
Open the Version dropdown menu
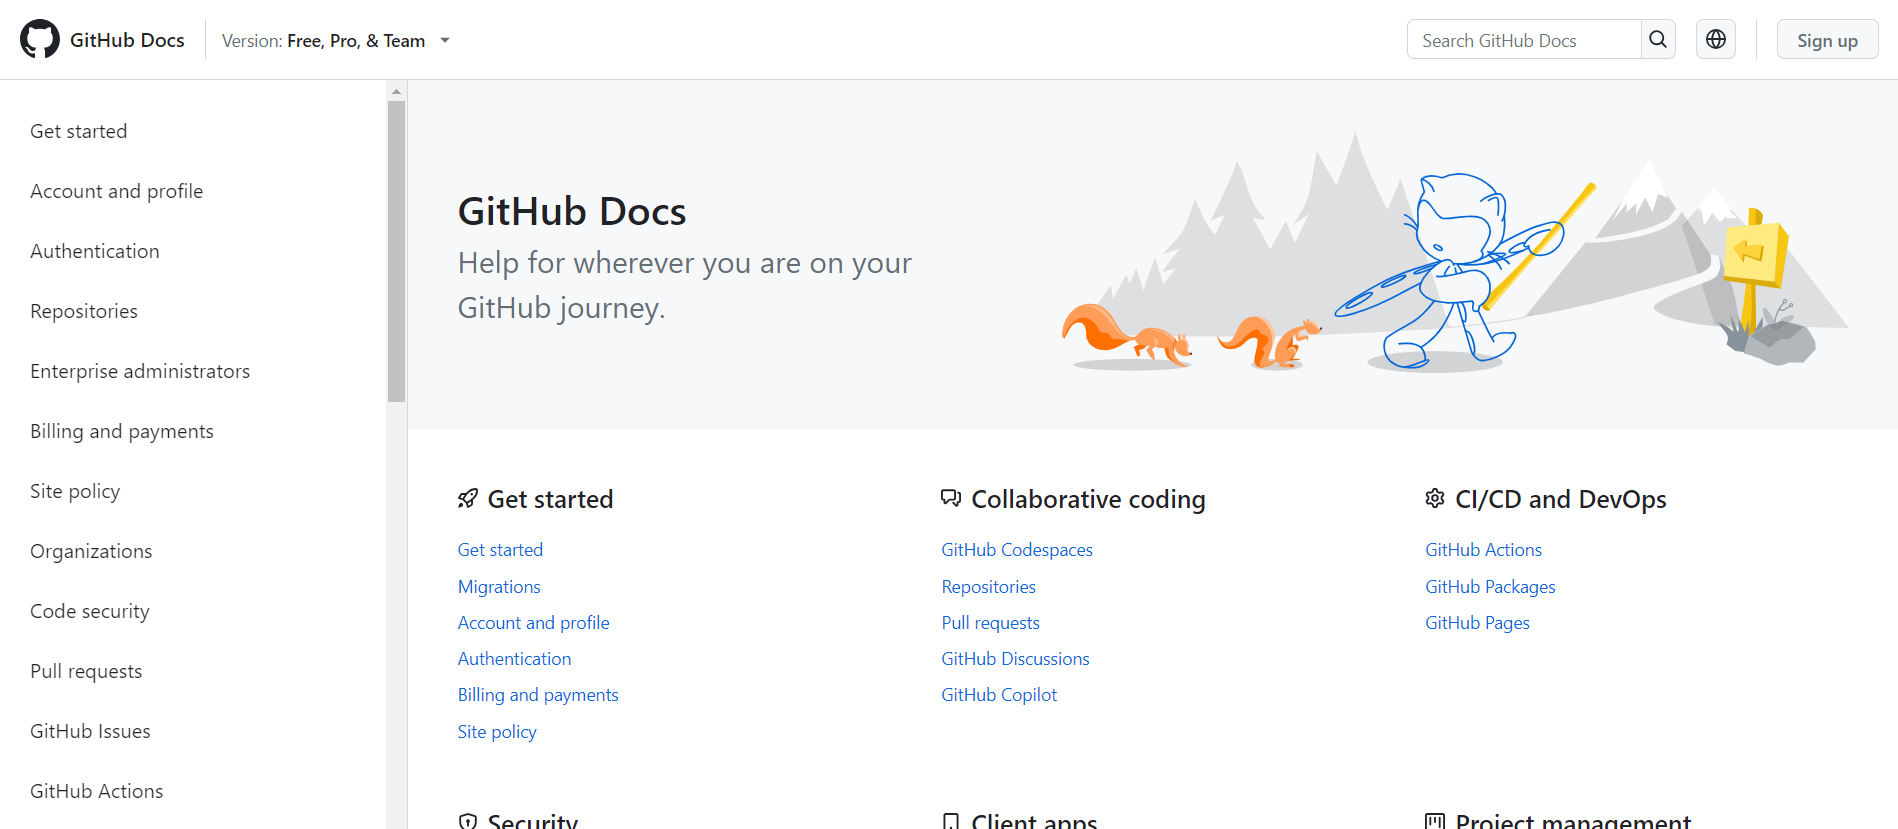pos(336,41)
